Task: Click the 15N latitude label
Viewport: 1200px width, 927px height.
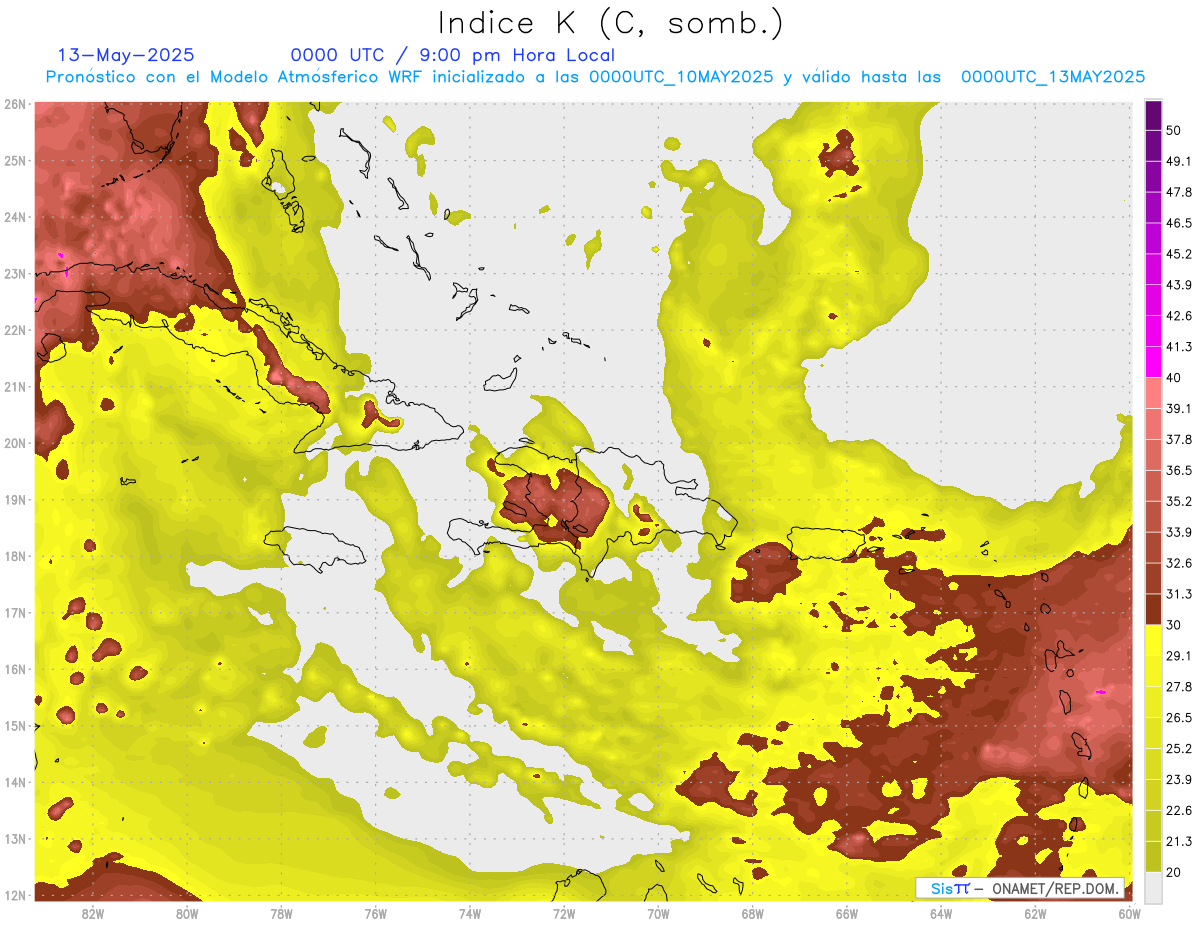Action: click(15, 725)
